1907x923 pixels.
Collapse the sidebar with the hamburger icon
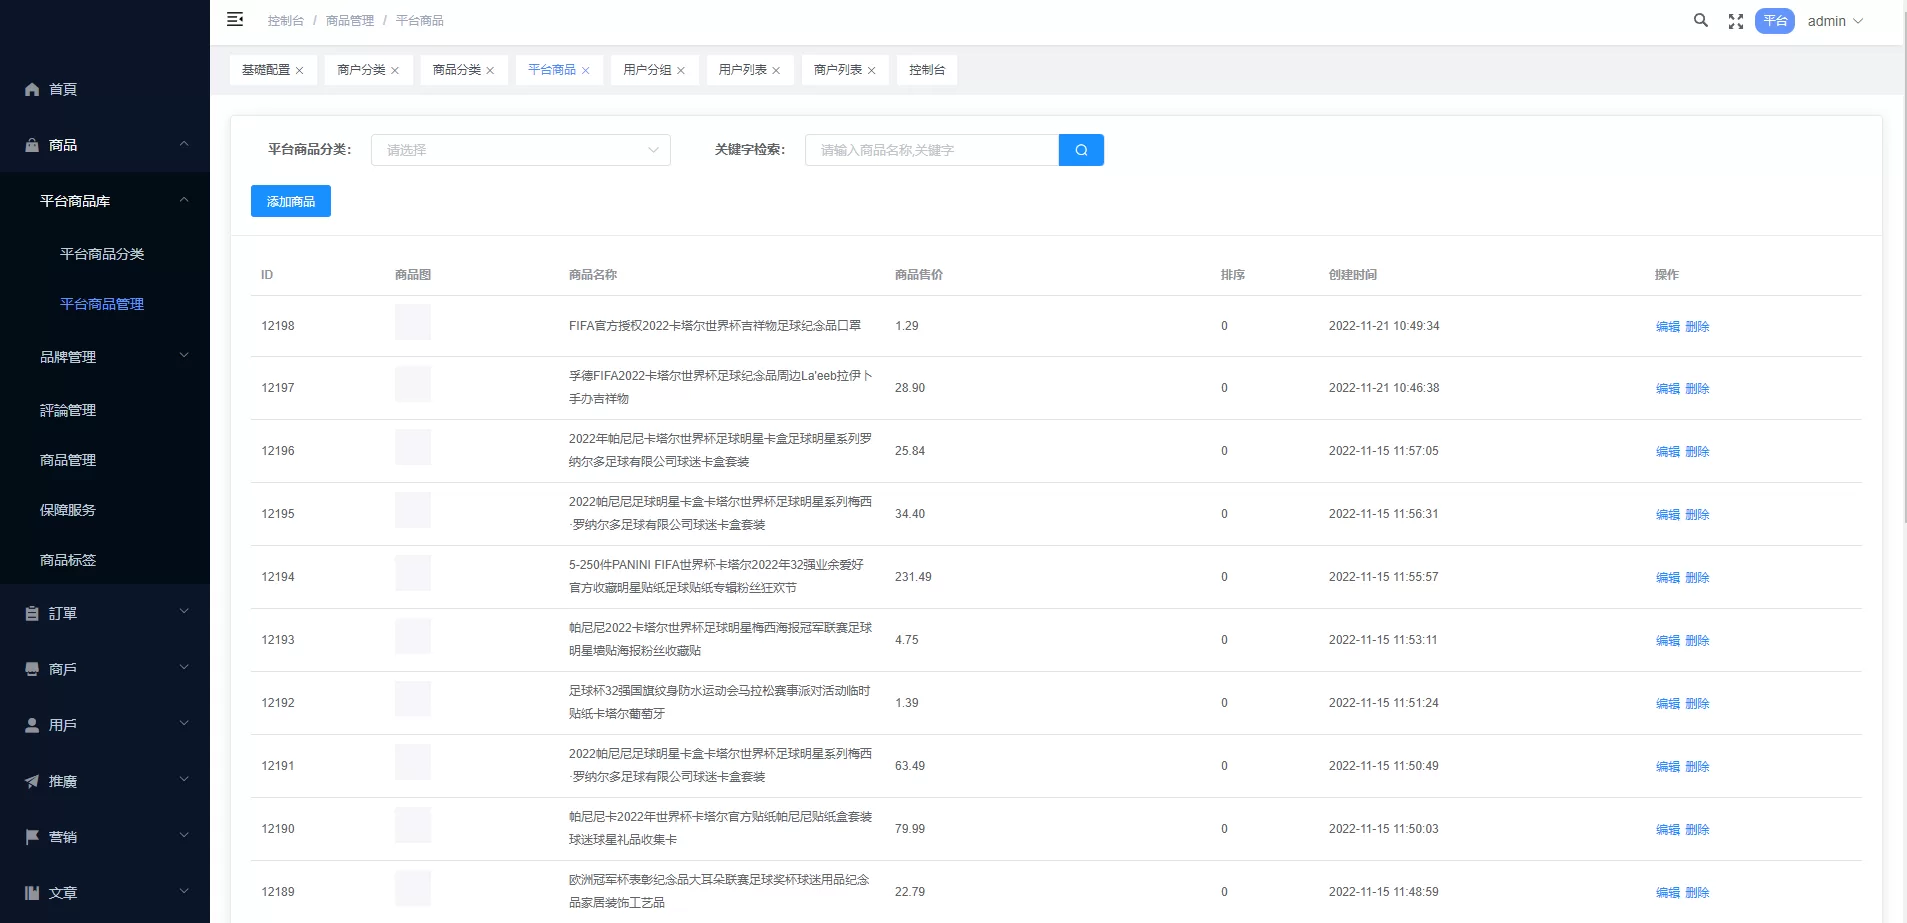click(x=235, y=20)
